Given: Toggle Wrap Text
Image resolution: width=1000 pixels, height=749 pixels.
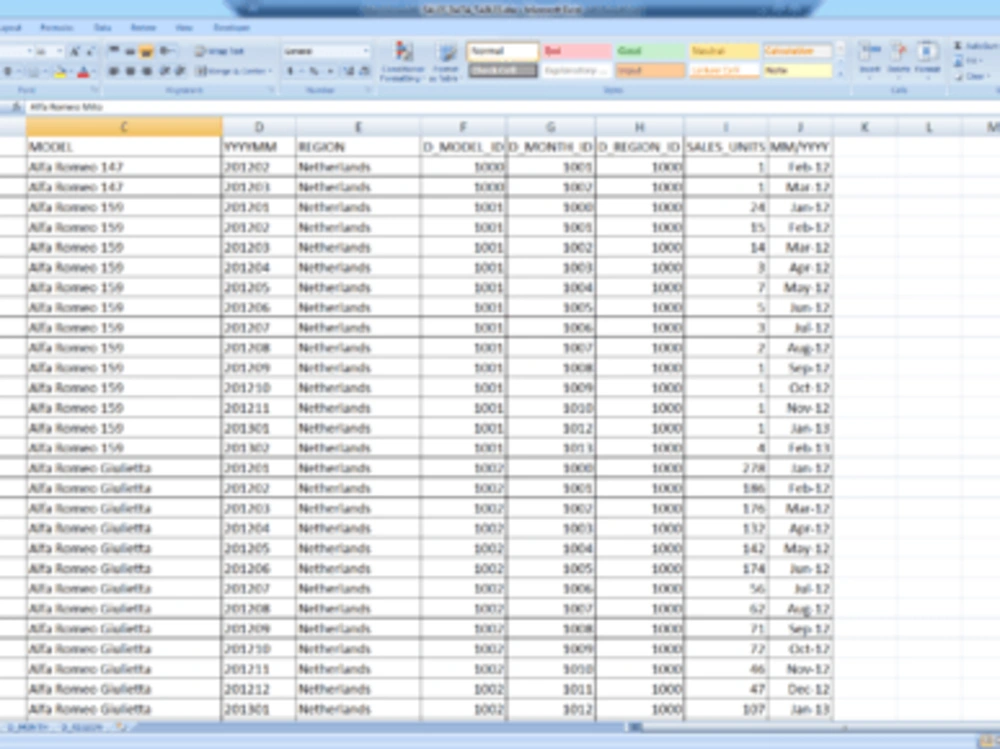Looking at the screenshot, I should pyautogui.click(x=219, y=51).
